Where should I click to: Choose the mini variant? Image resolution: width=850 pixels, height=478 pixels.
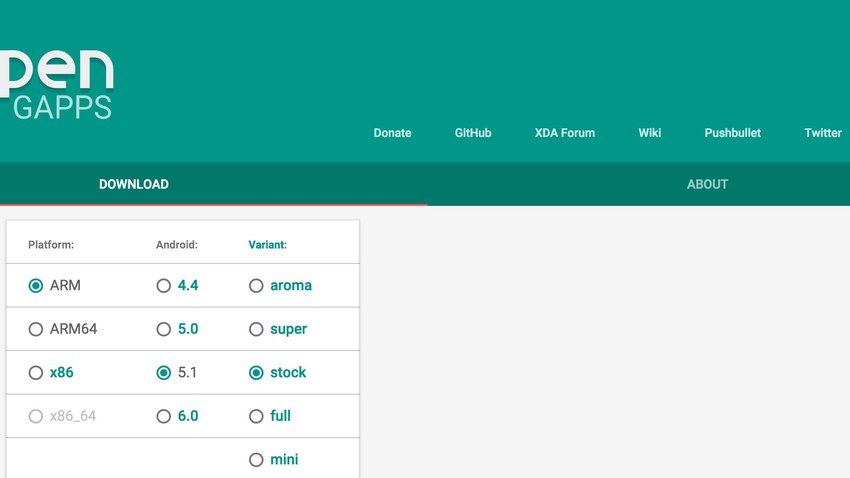click(x=256, y=460)
